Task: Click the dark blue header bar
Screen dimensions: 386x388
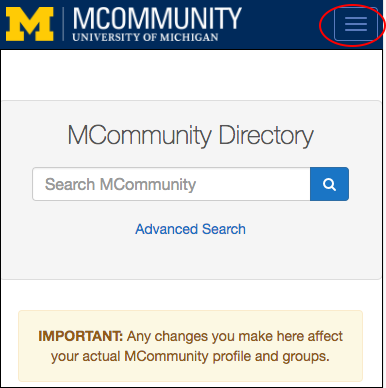Action: (191, 25)
